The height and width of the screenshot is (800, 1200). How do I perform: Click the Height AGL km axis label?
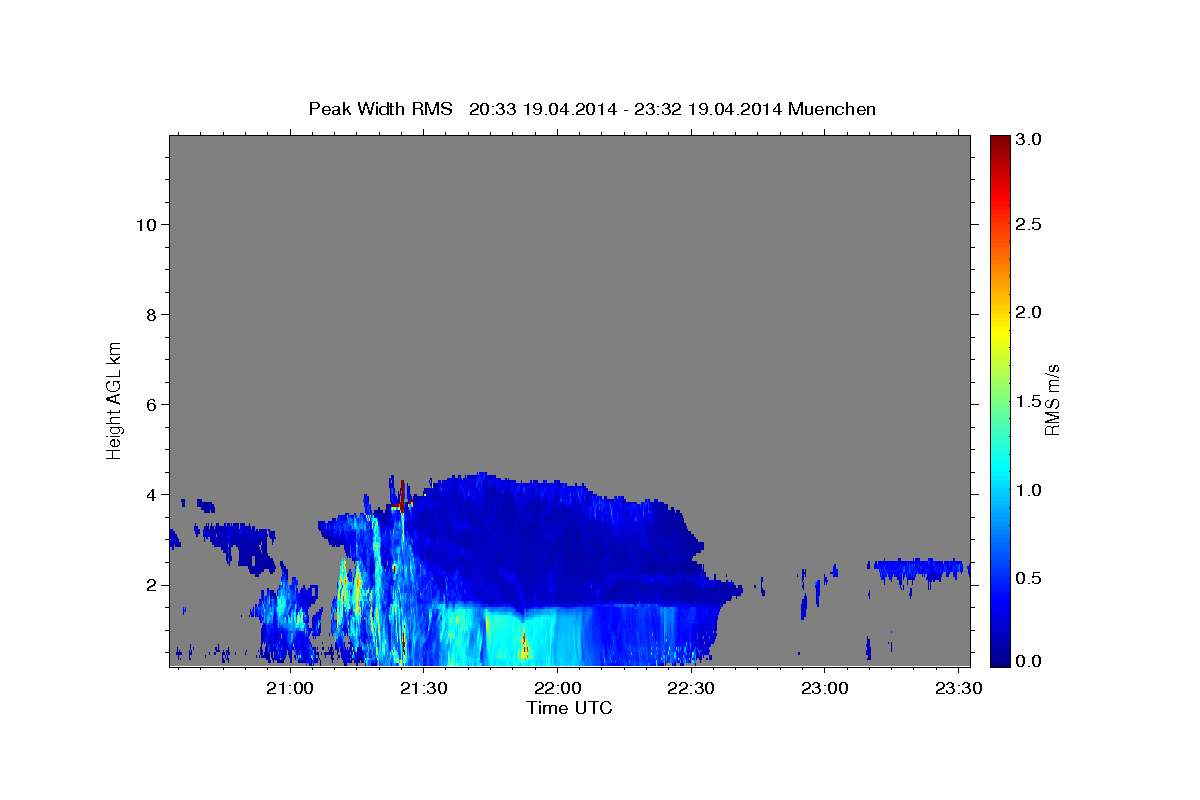tap(114, 399)
